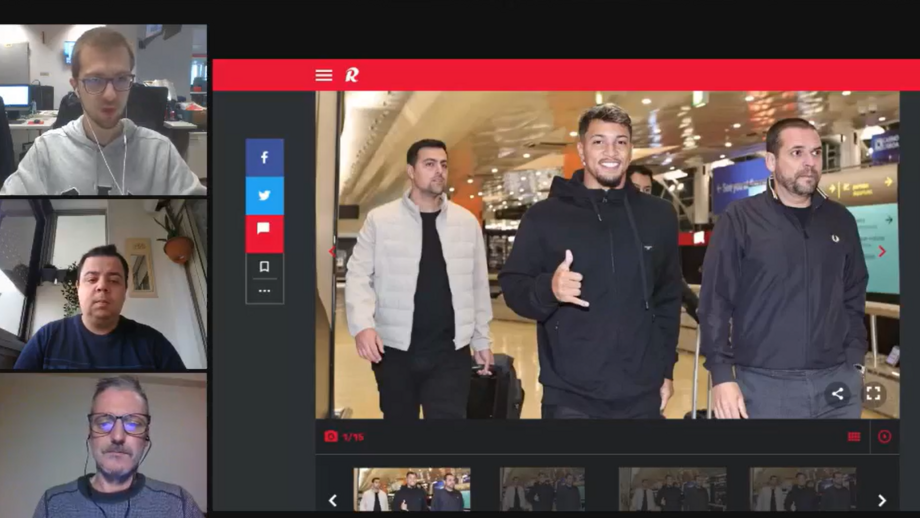Go to the previous photo with the red left arrow
920x518 pixels.
[332, 252]
